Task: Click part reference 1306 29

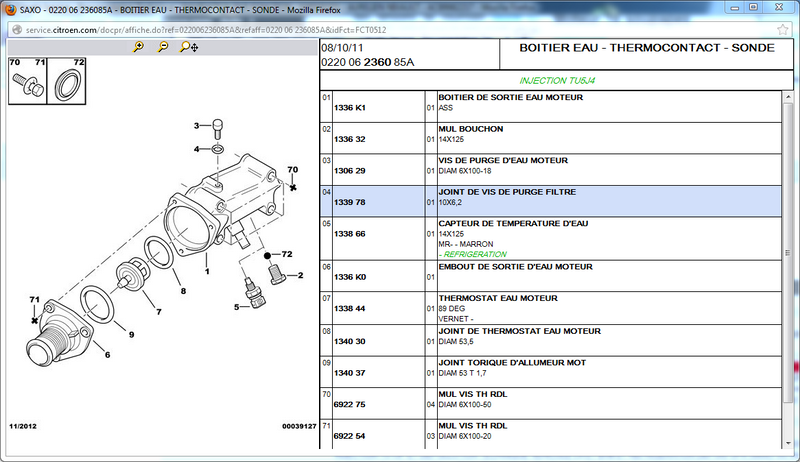Action: click(x=349, y=171)
